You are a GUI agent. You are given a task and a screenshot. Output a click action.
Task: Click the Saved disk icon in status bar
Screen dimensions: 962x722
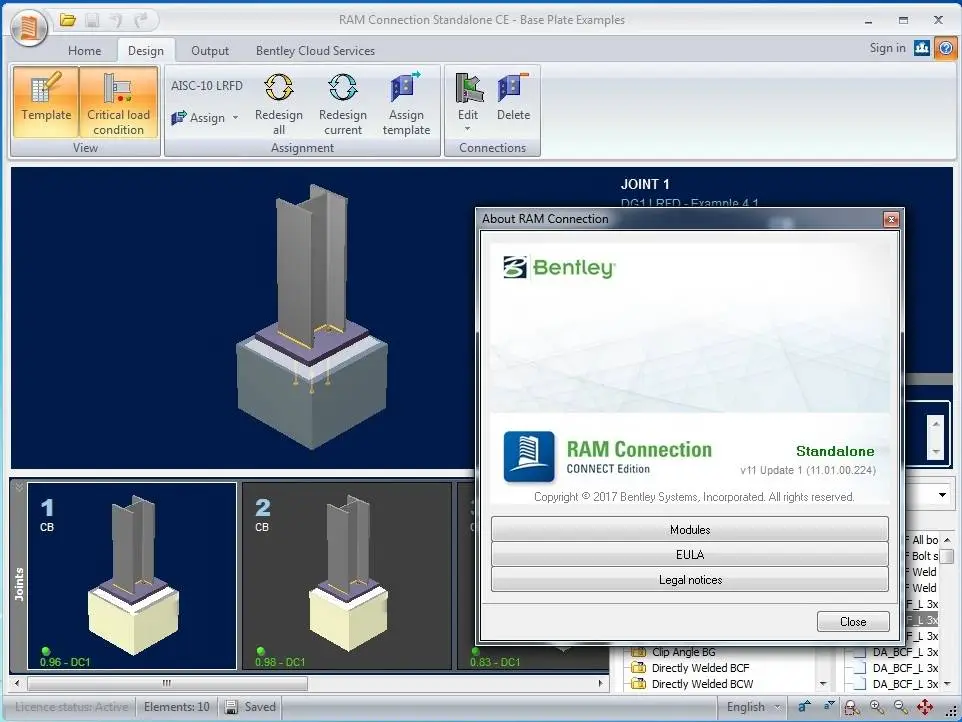231,707
